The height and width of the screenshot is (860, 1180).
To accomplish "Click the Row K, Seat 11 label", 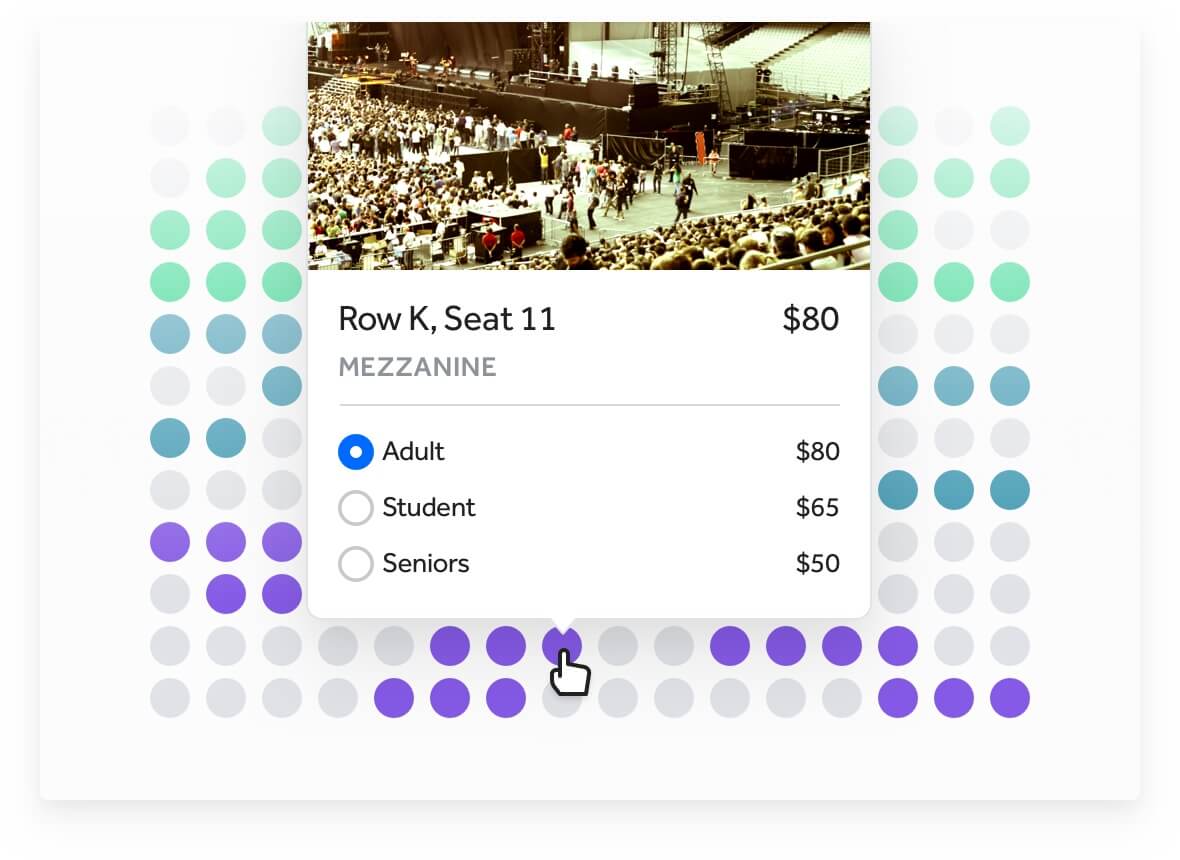I will click(x=447, y=319).
